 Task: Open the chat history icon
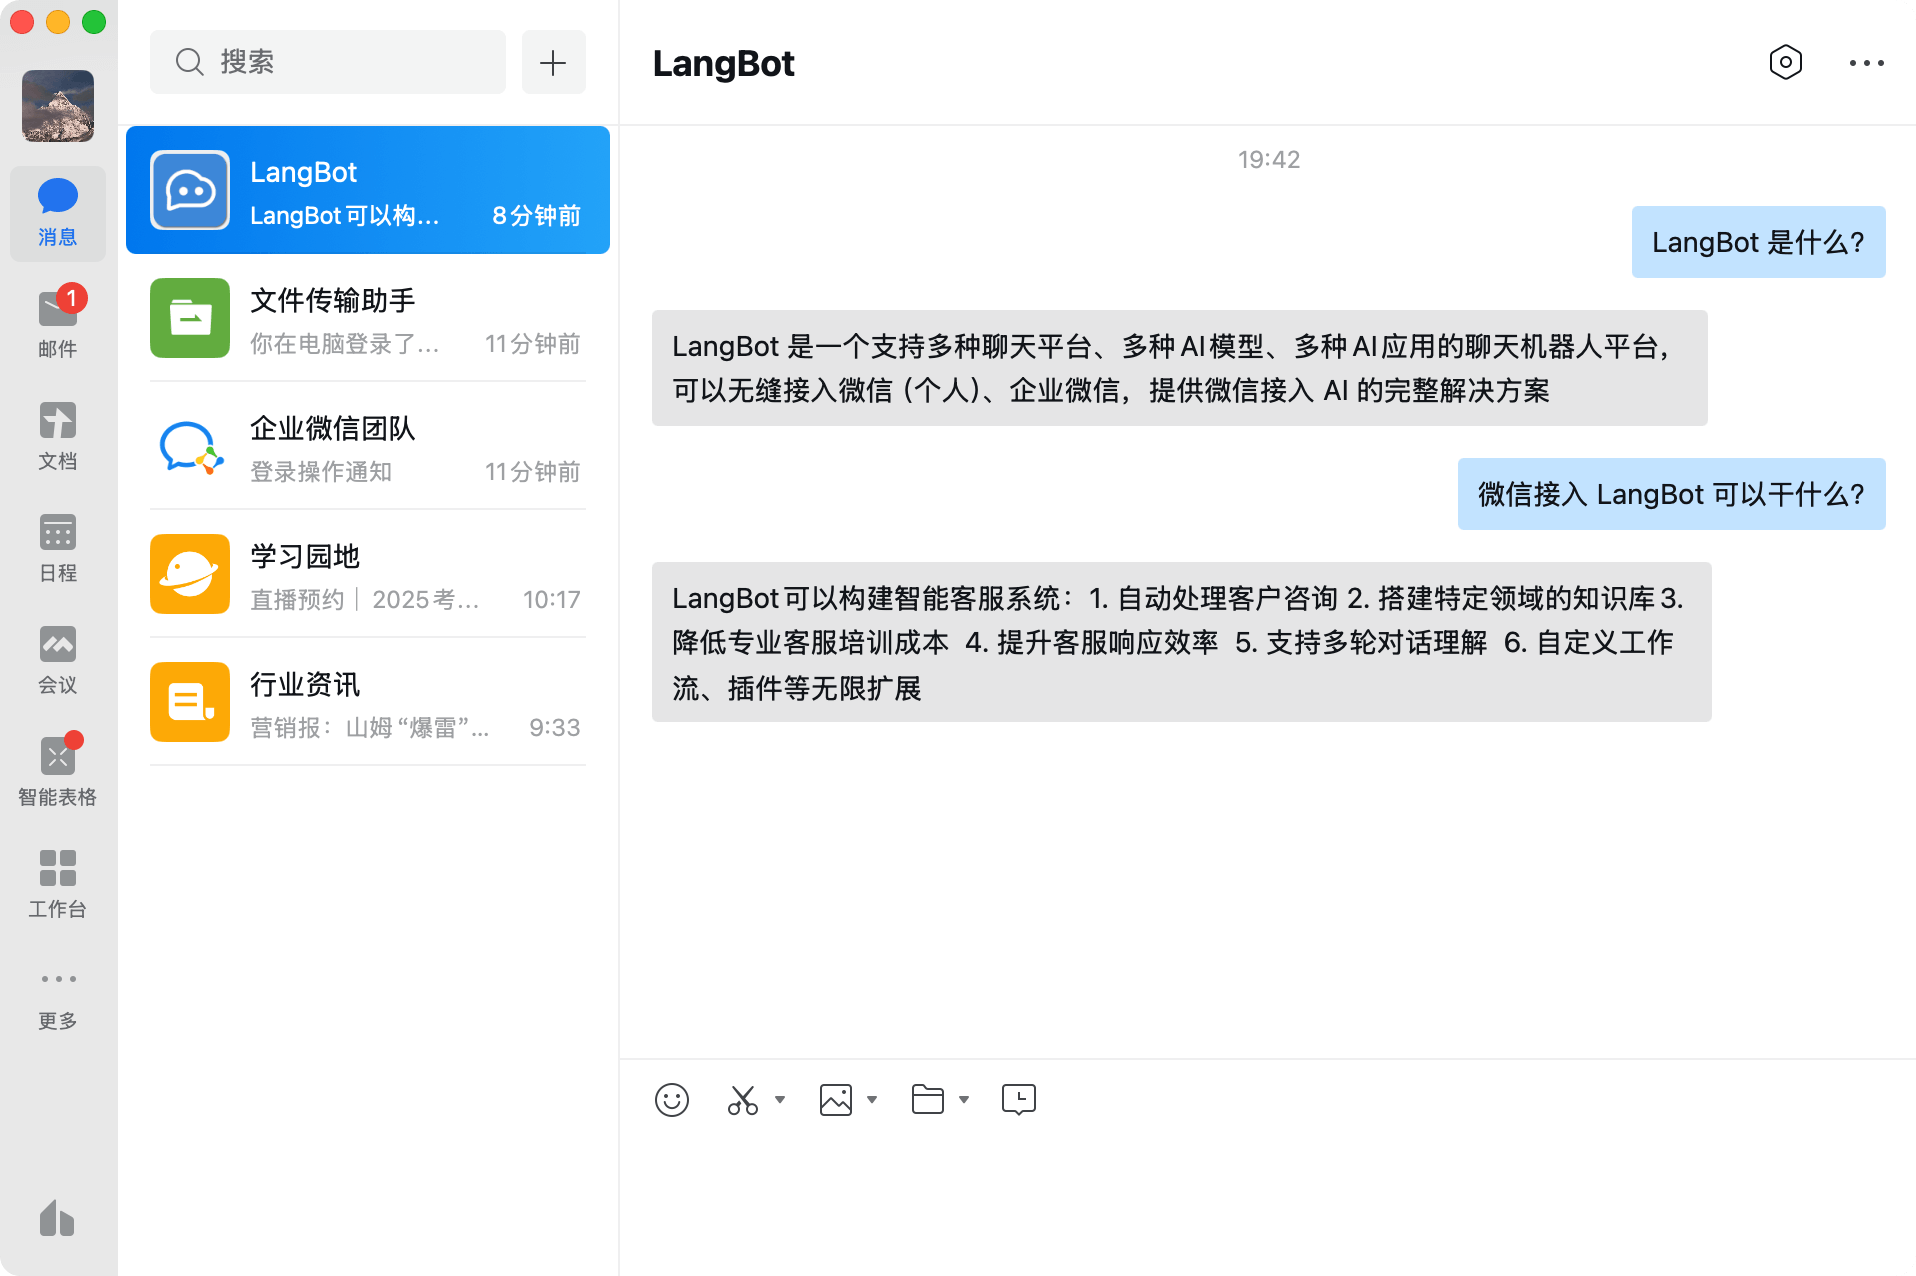1018,1099
